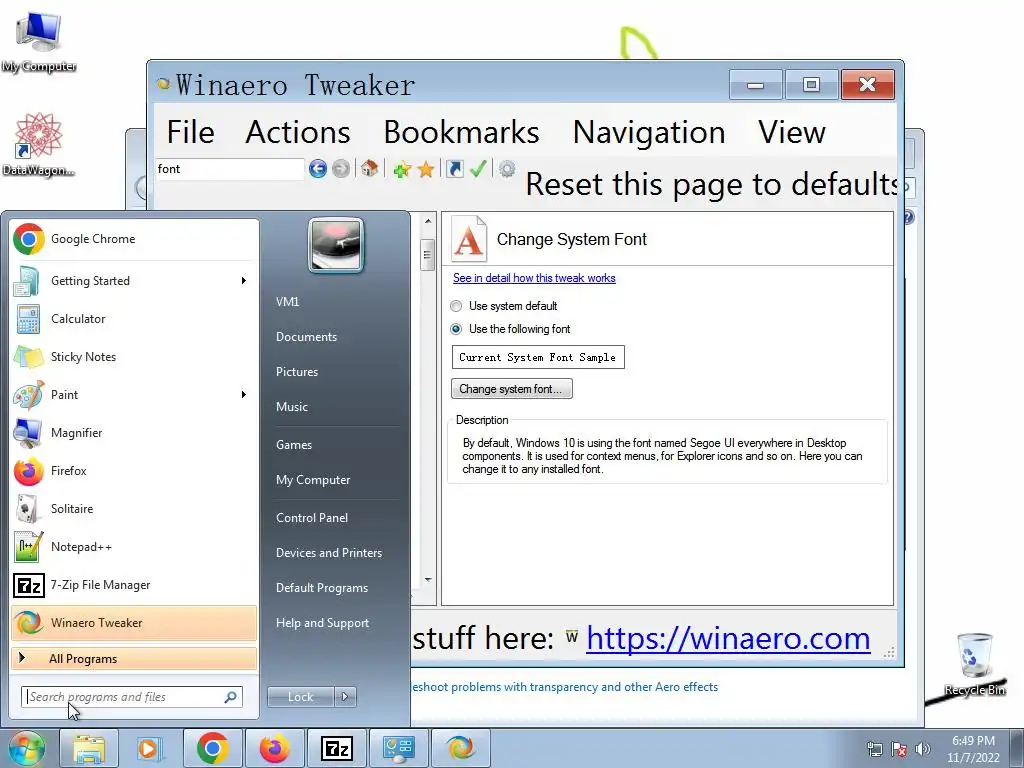The image size is (1024, 768).
Task: Launch Magnifier from Start menu
Action: click(x=134, y=432)
